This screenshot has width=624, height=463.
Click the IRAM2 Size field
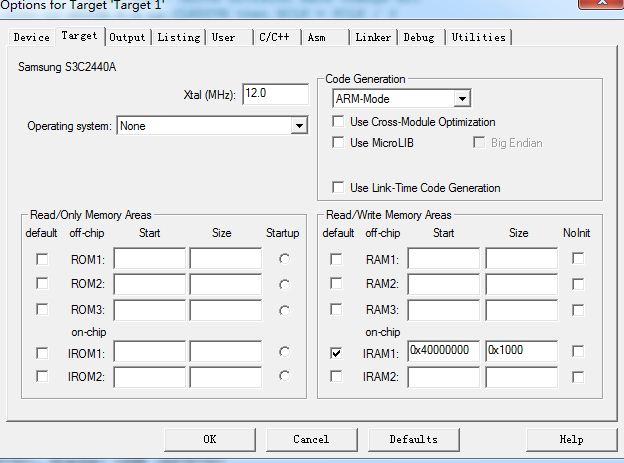point(521,377)
